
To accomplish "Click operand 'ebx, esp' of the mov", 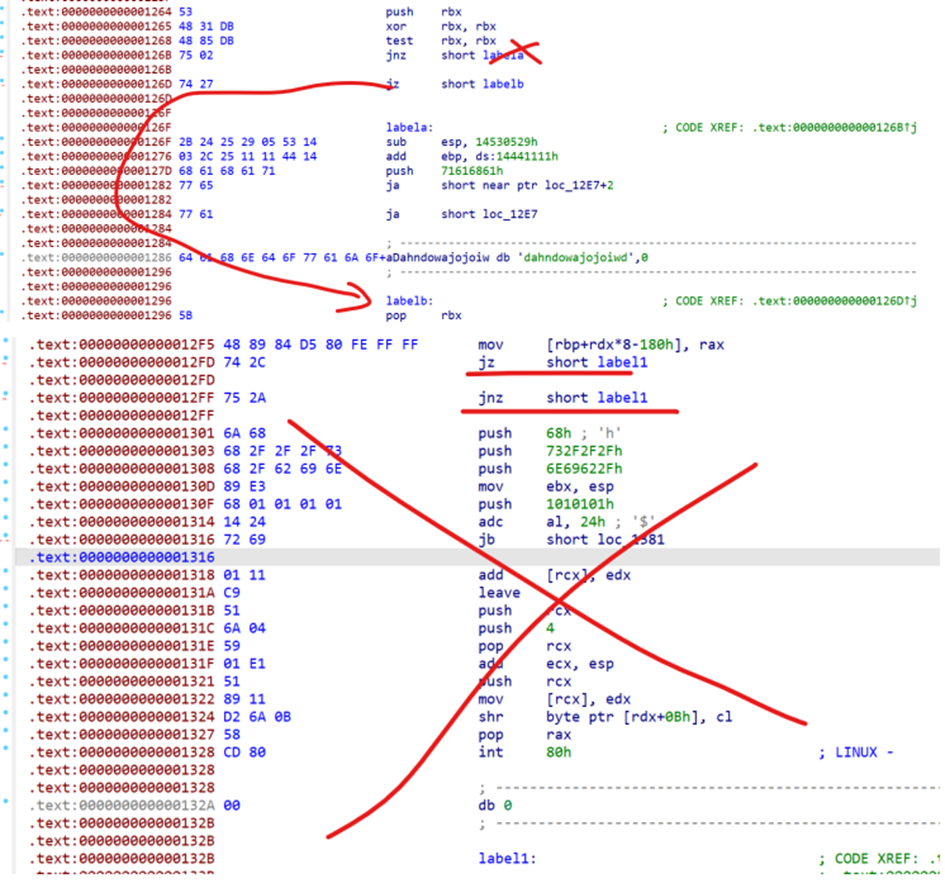I will click(x=580, y=486).
